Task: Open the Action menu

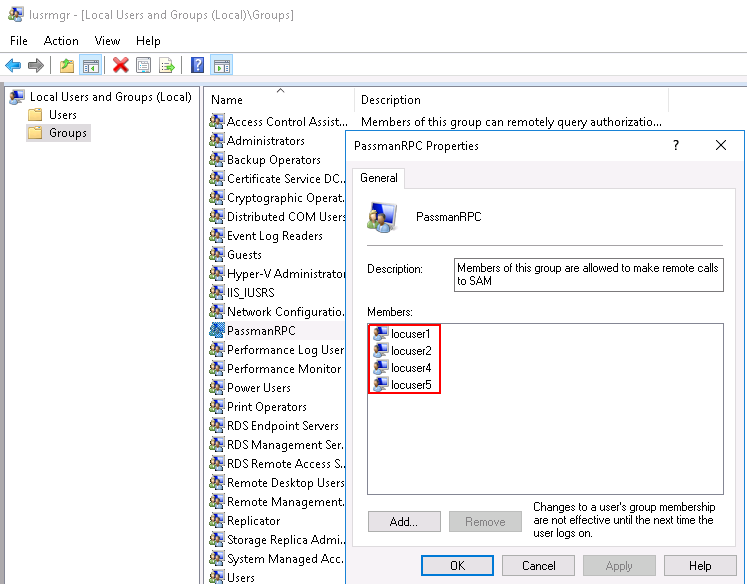Action: (x=61, y=41)
